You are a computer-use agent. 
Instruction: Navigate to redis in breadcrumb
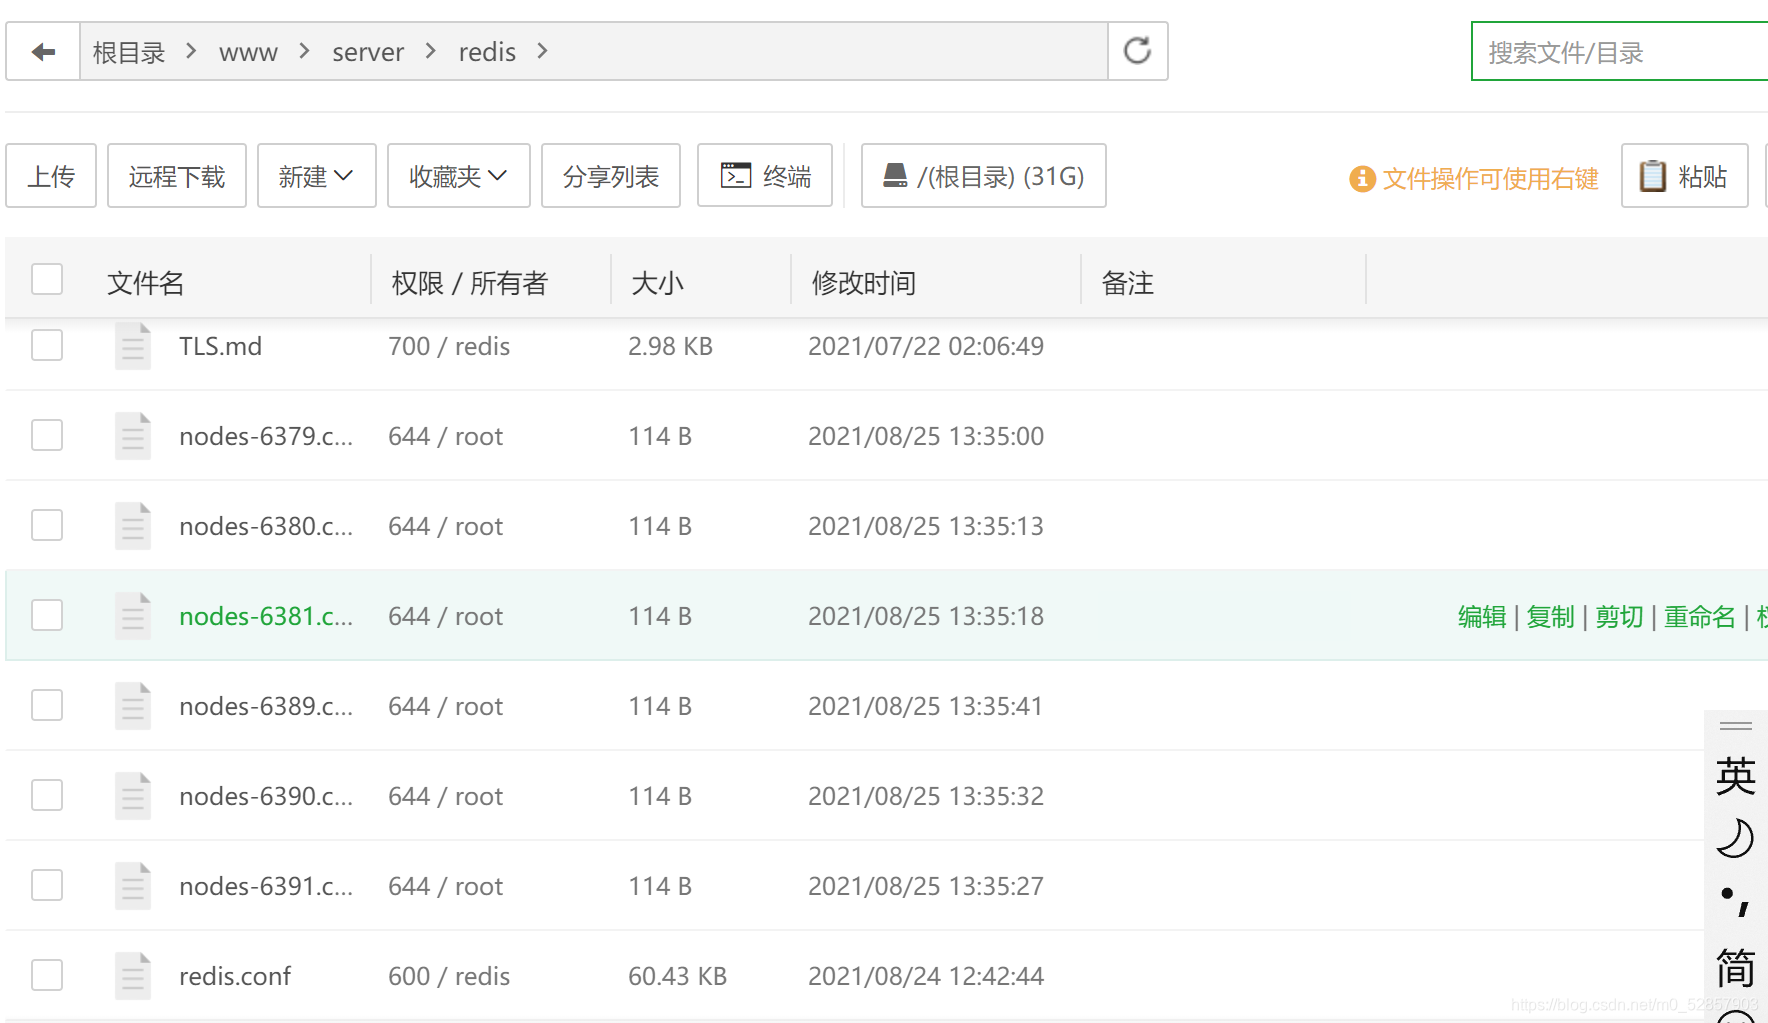click(487, 52)
